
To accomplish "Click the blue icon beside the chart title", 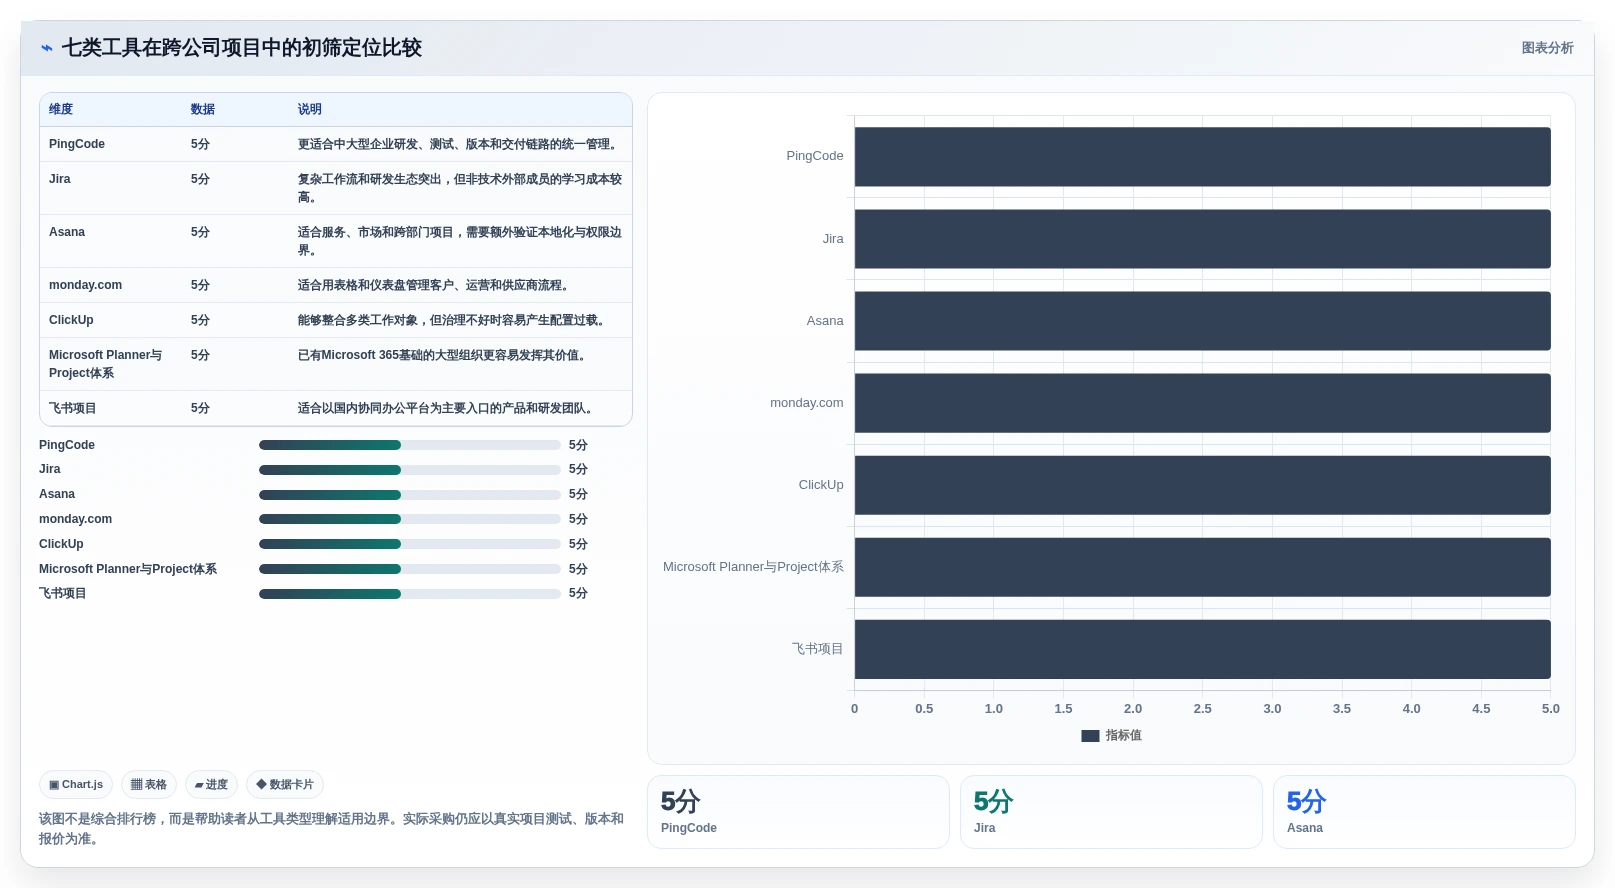I will [46, 48].
